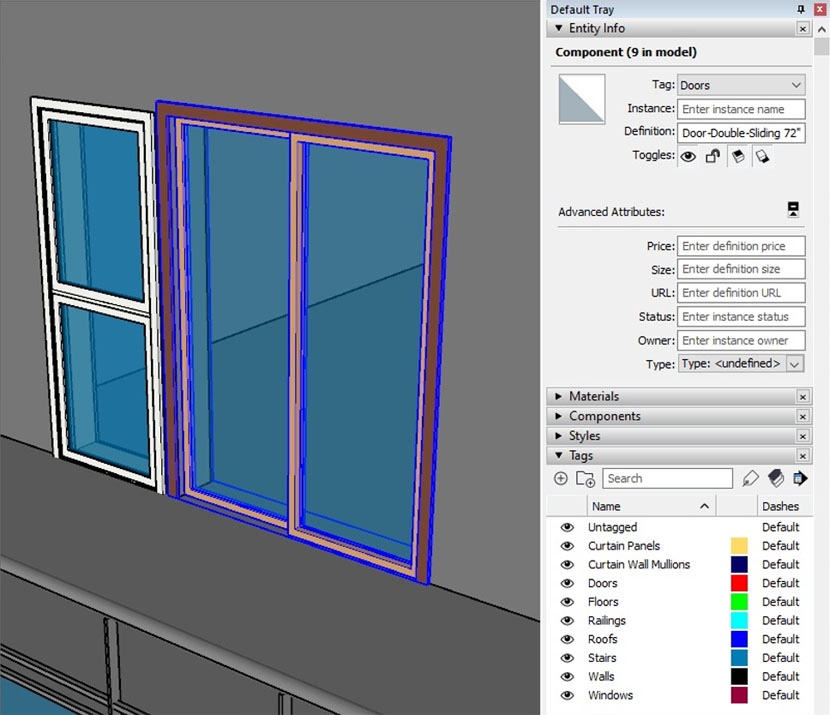Toggle the receive shadows icon
This screenshot has height=715, width=830.
coord(761,156)
